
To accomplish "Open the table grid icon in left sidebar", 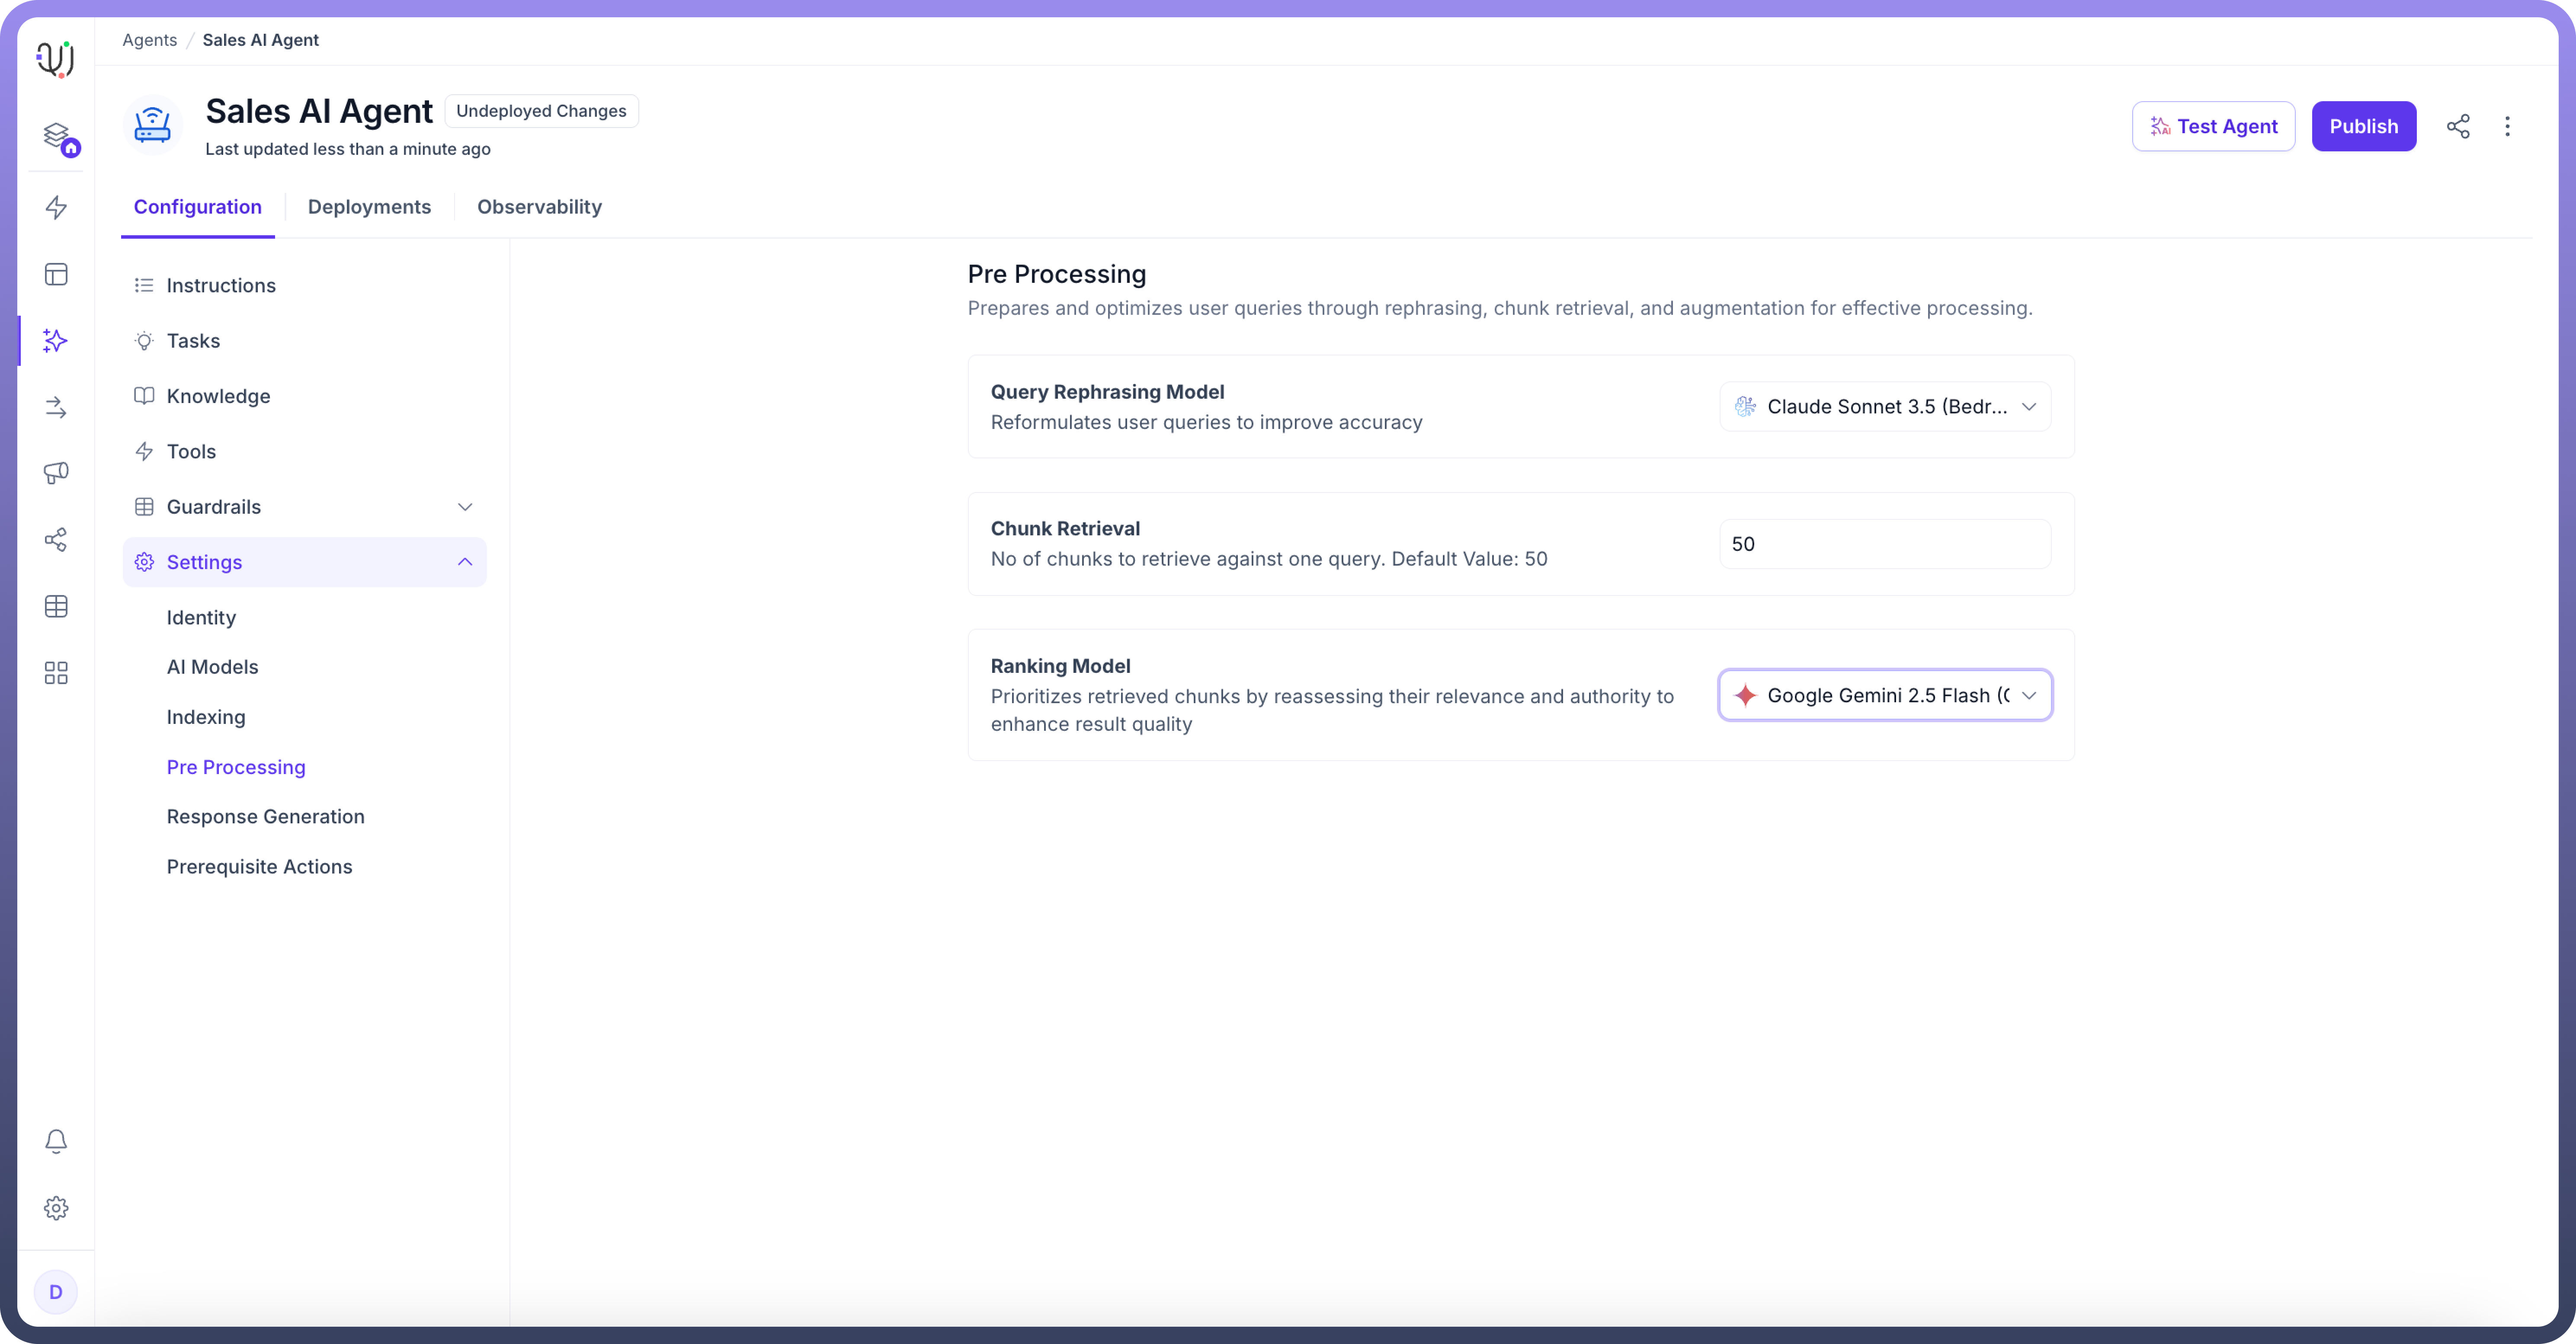I will coord(56,606).
